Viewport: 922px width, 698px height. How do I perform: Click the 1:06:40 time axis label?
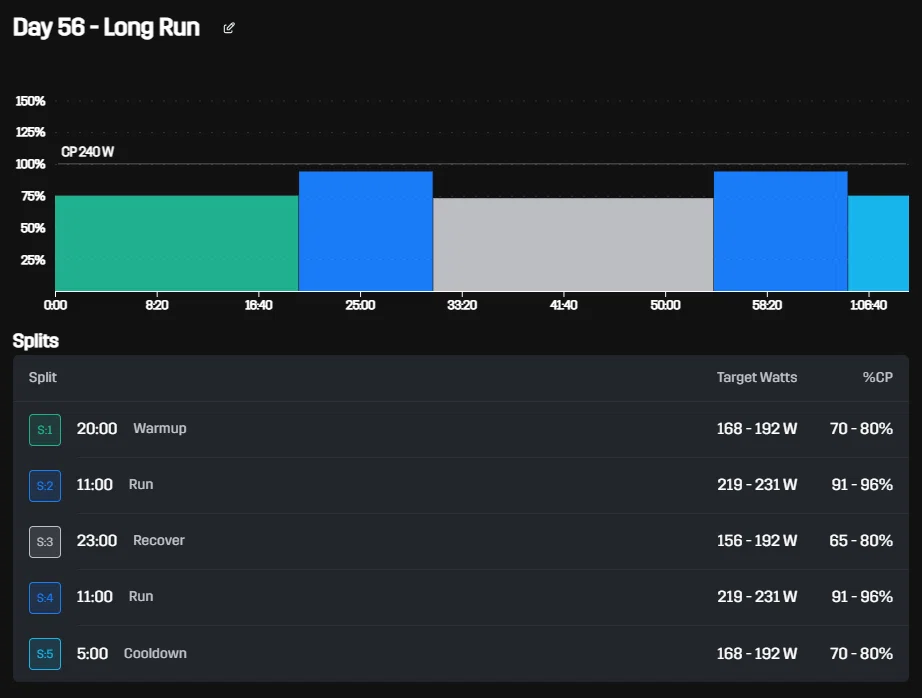[868, 305]
